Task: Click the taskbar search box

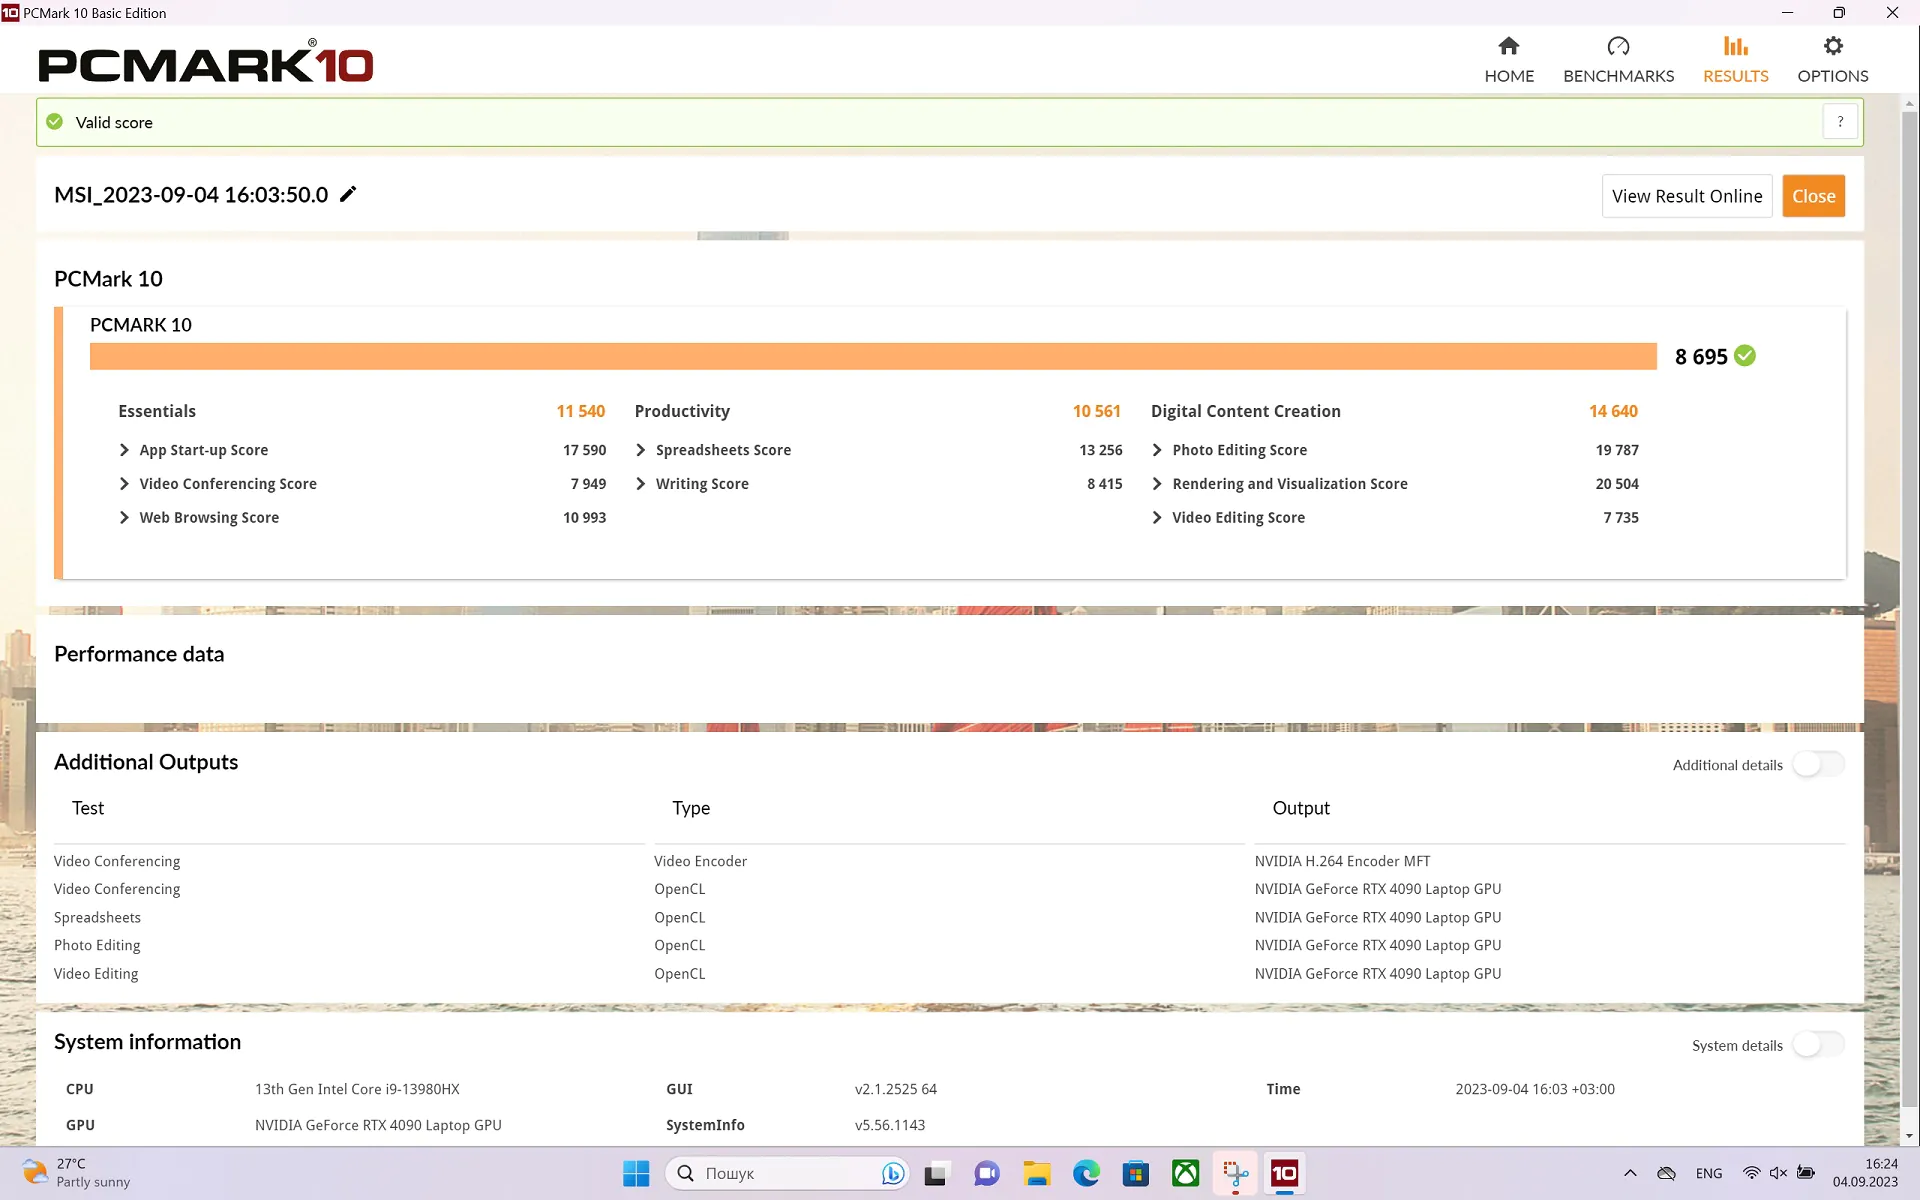Action: pyautogui.click(x=787, y=1173)
